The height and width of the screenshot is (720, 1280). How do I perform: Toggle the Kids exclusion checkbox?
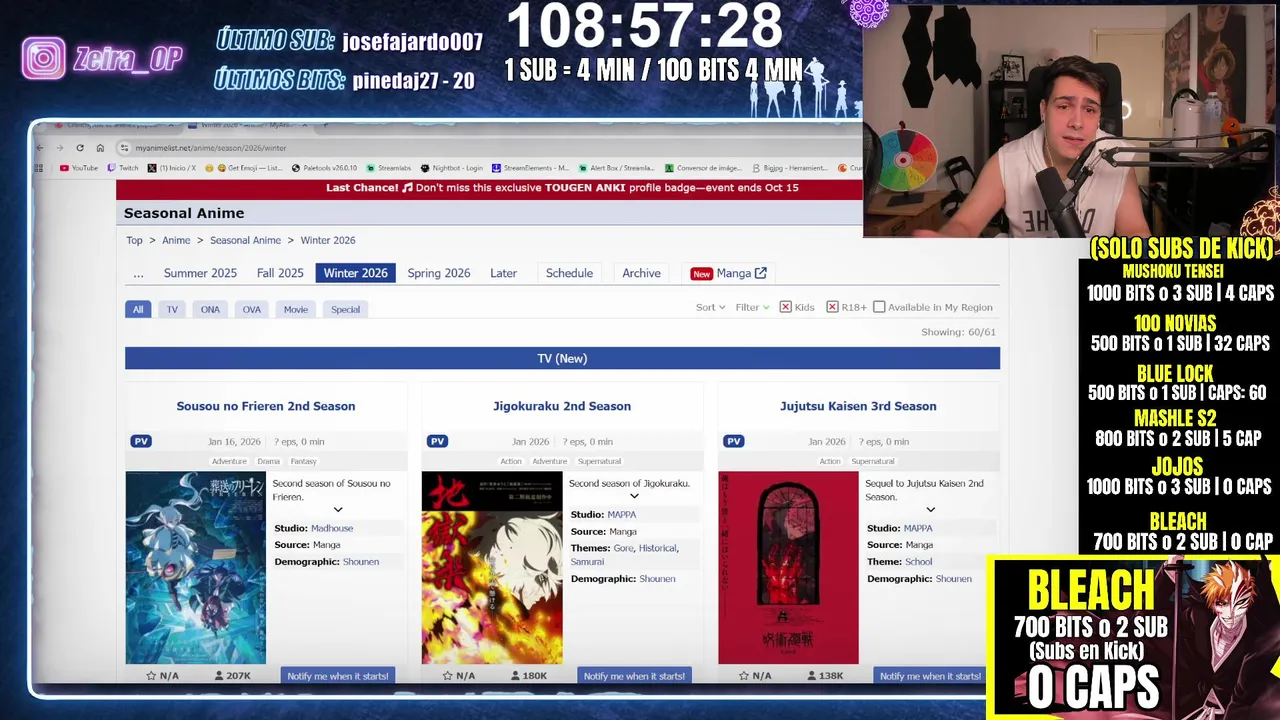pyautogui.click(x=785, y=307)
